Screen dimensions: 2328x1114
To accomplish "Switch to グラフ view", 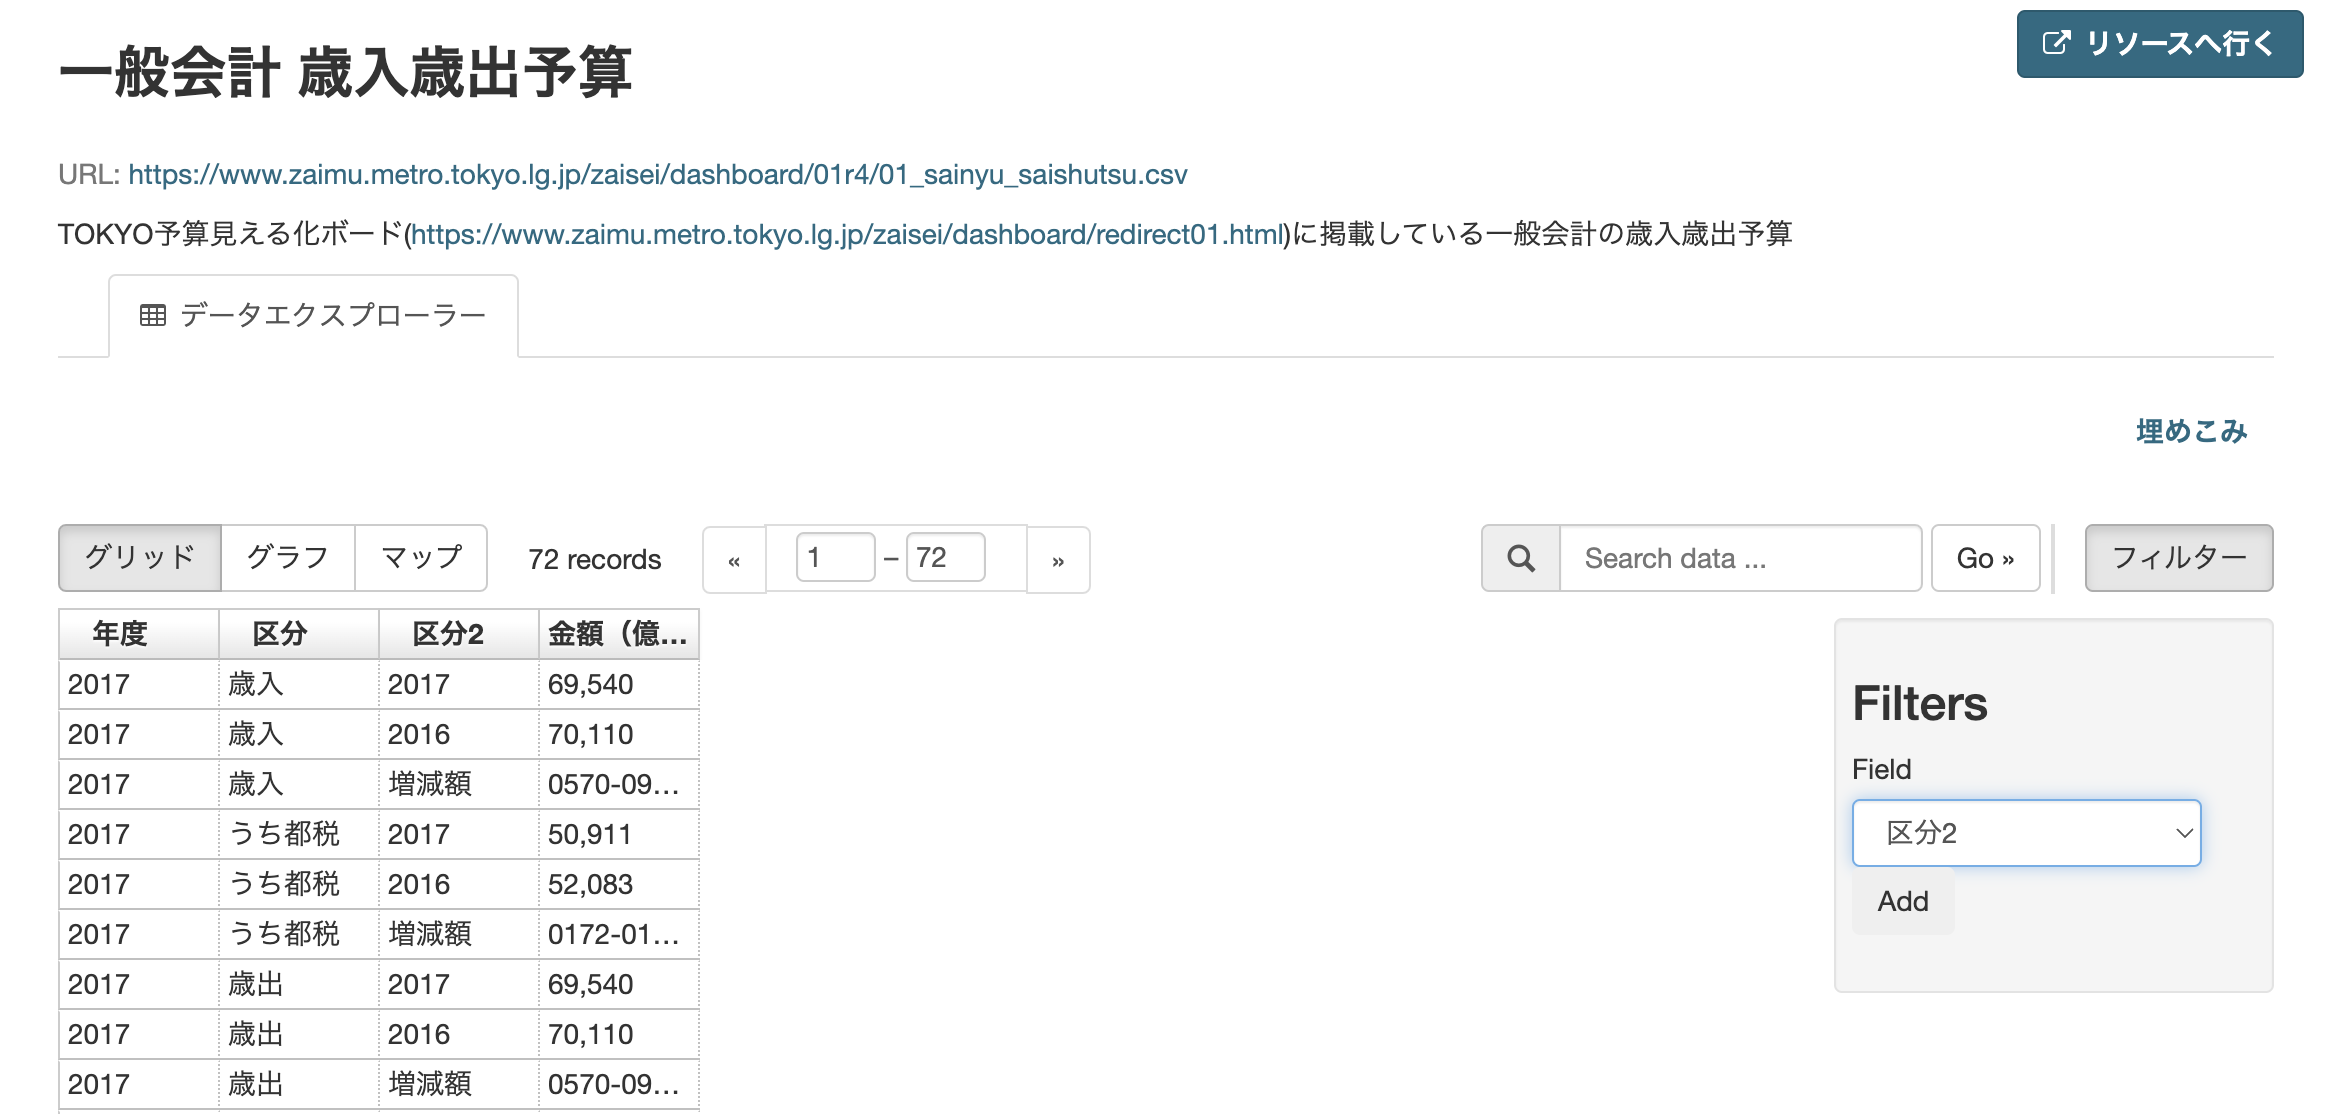I will (288, 558).
